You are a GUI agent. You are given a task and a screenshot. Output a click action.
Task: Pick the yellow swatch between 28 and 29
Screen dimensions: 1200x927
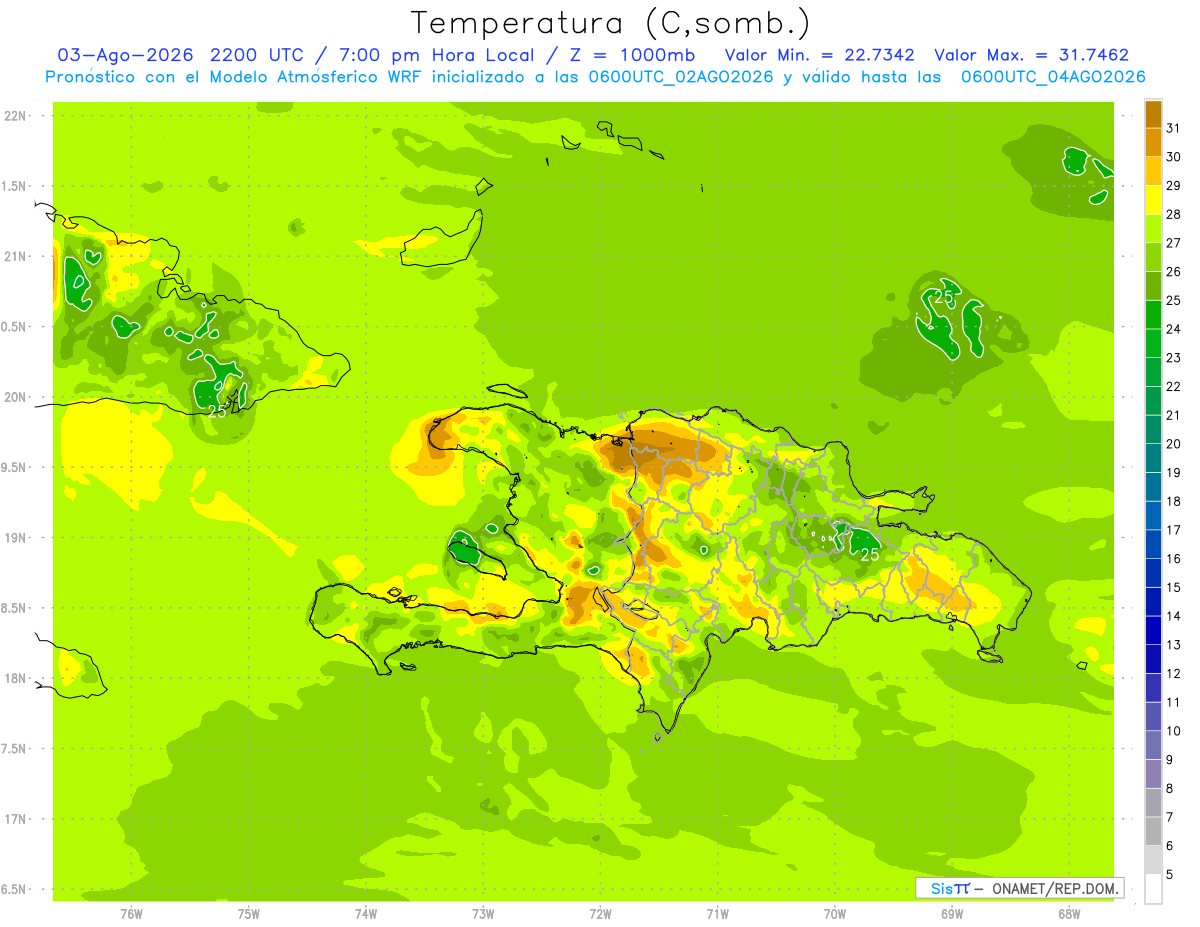[x=1153, y=200]
